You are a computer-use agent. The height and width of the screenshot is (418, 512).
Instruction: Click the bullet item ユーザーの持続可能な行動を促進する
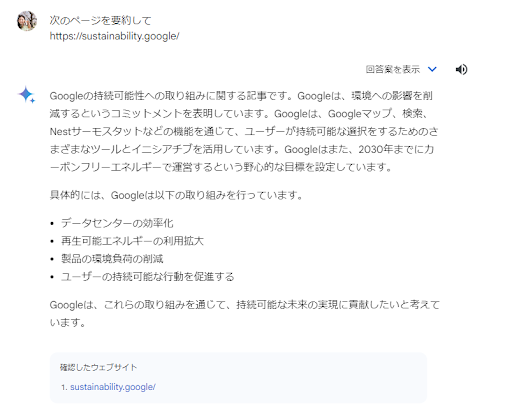click(148, 276)
